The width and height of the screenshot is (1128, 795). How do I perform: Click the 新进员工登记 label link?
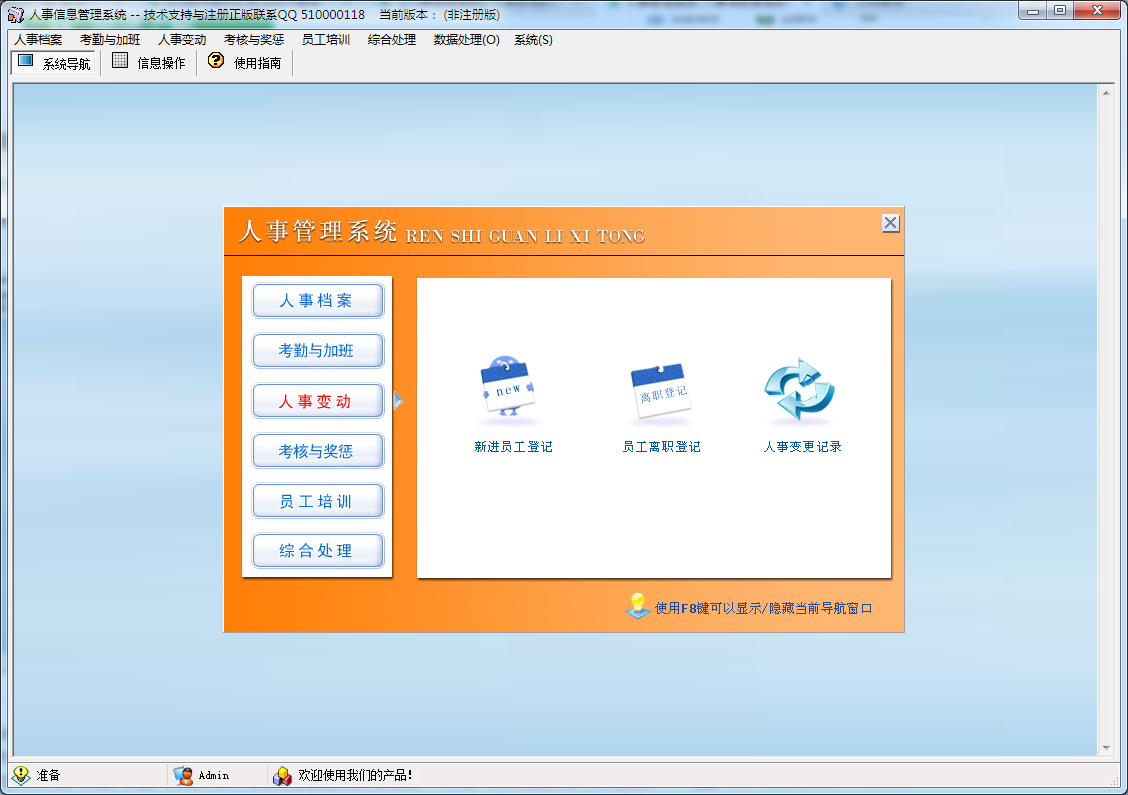pos(513,447)
